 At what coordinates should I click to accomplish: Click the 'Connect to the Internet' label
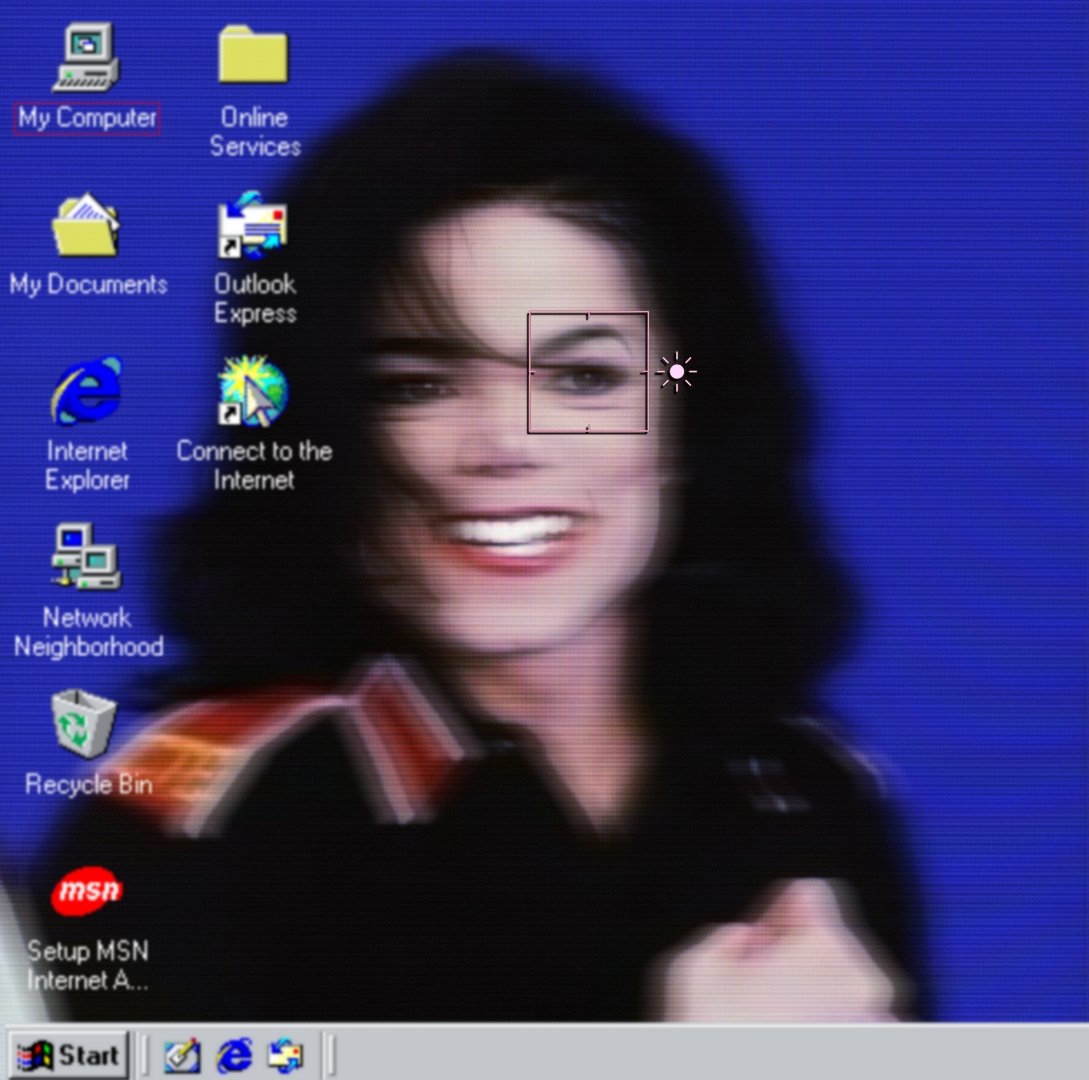pyautogui.click(x=254, y=465)
